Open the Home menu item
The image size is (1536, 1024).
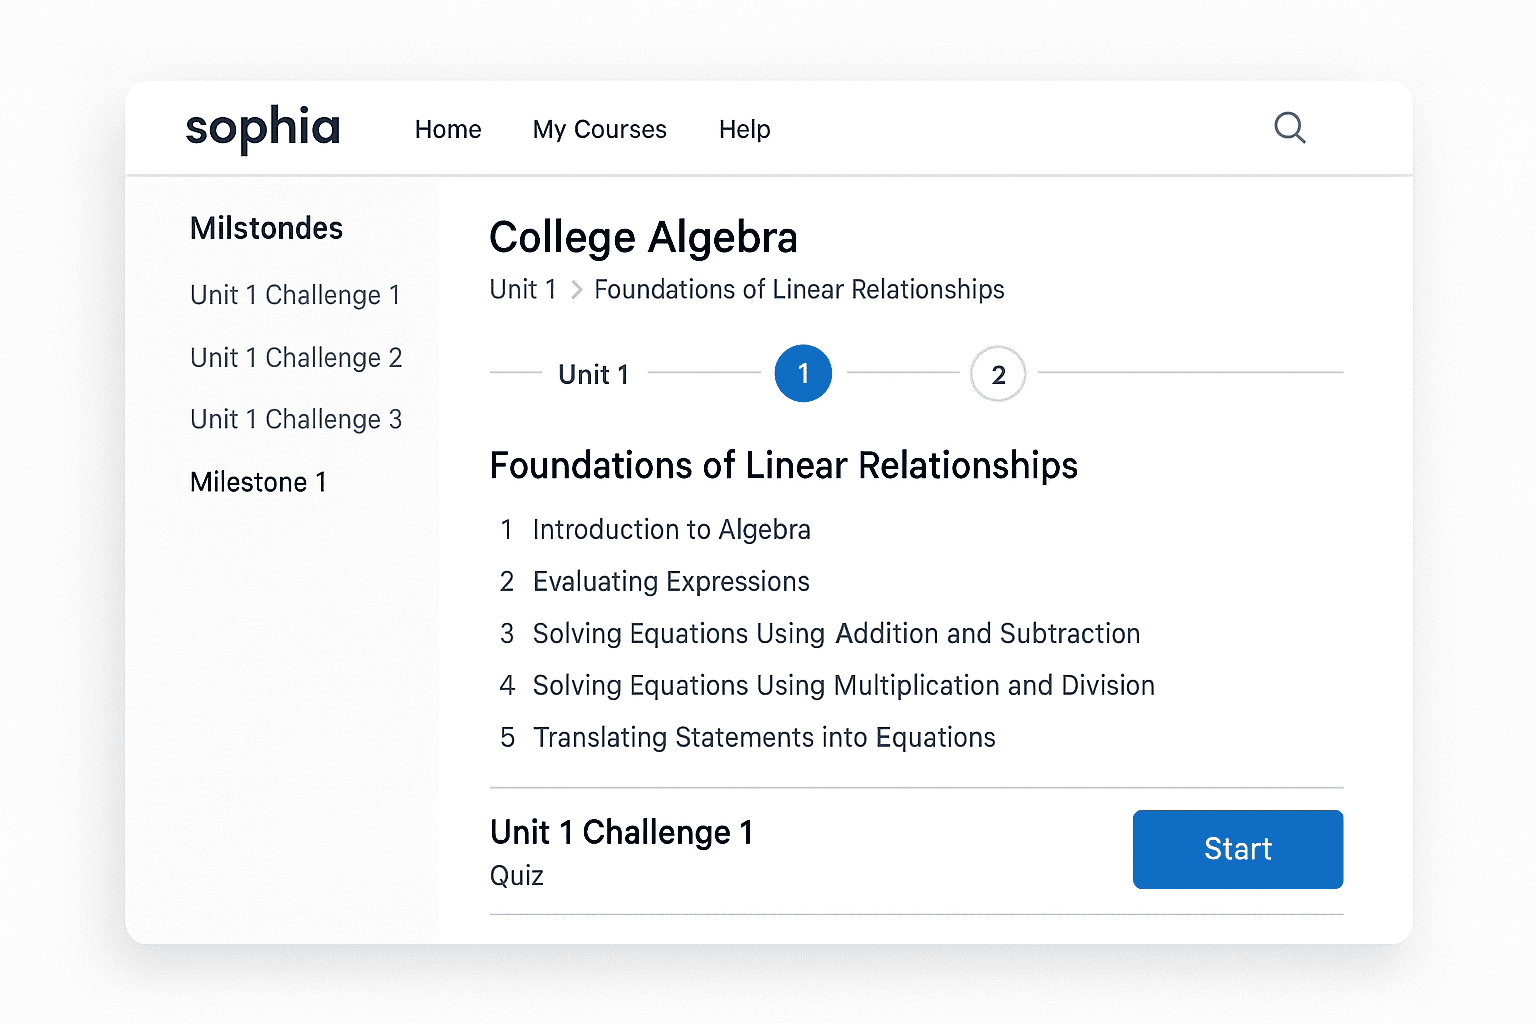[x=448, y=129]
